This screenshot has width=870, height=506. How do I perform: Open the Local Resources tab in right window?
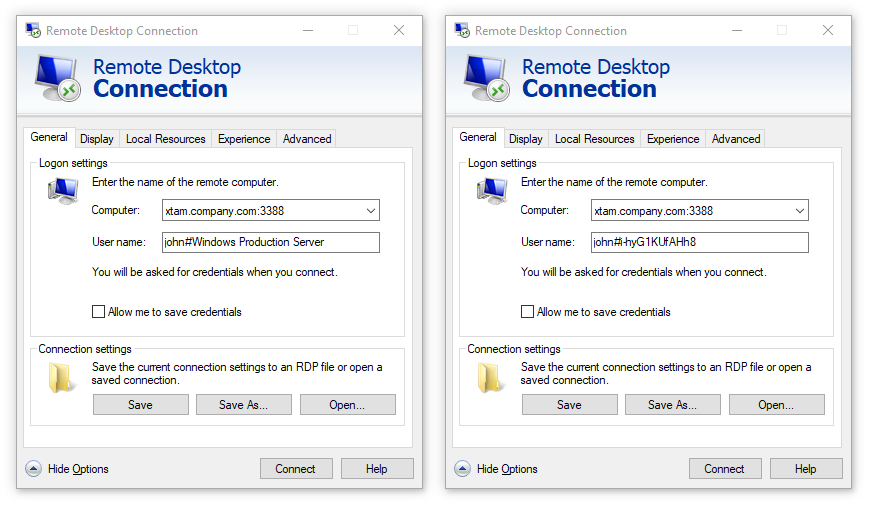coord(594,139)
